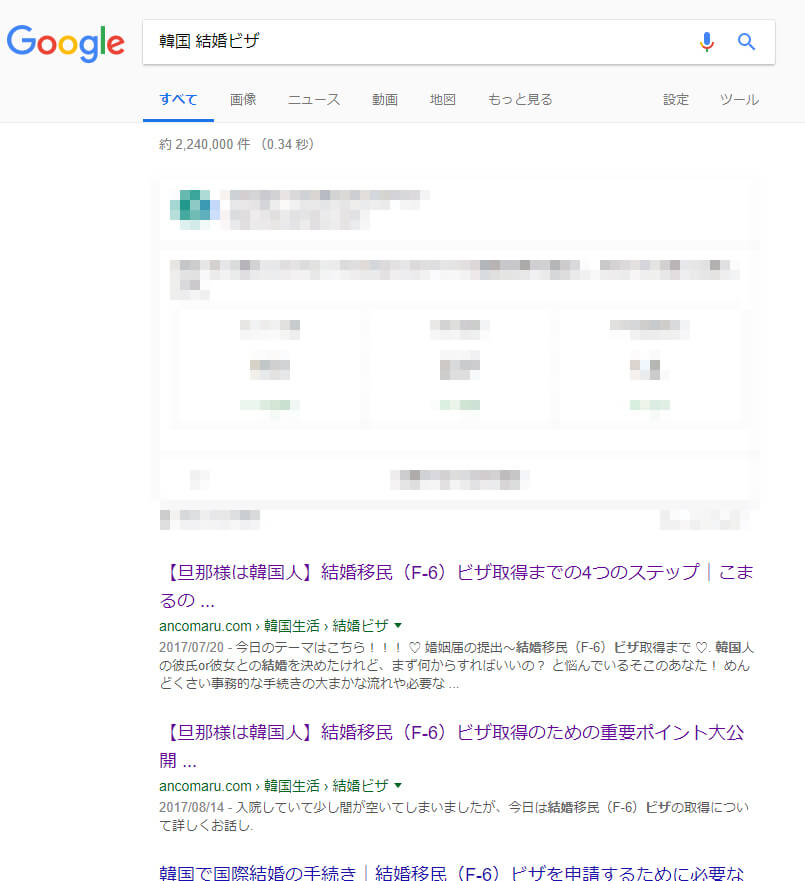Viewport: 805px width, 881px height.
Task: Click the blue magnifier search button
Action: coord(746,42)
